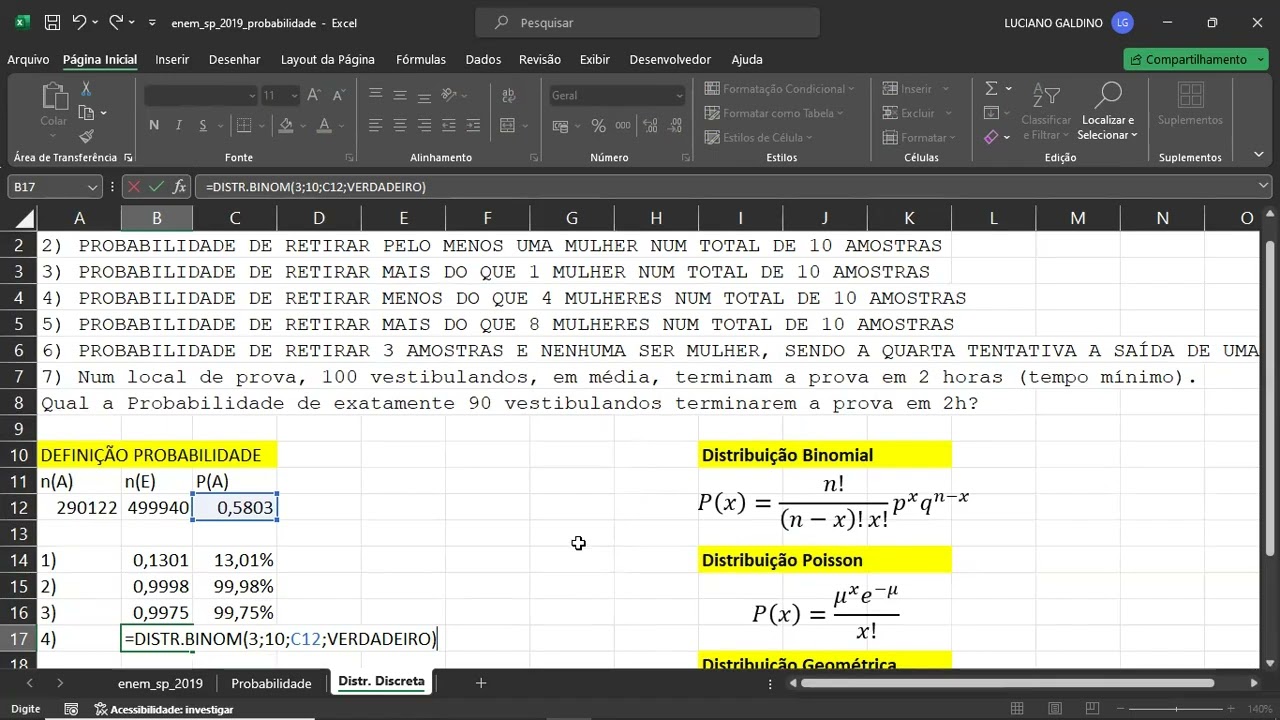1280x720 pixels.
Task: Open the Probabilidade sheet tab
Action: (271, 683)
